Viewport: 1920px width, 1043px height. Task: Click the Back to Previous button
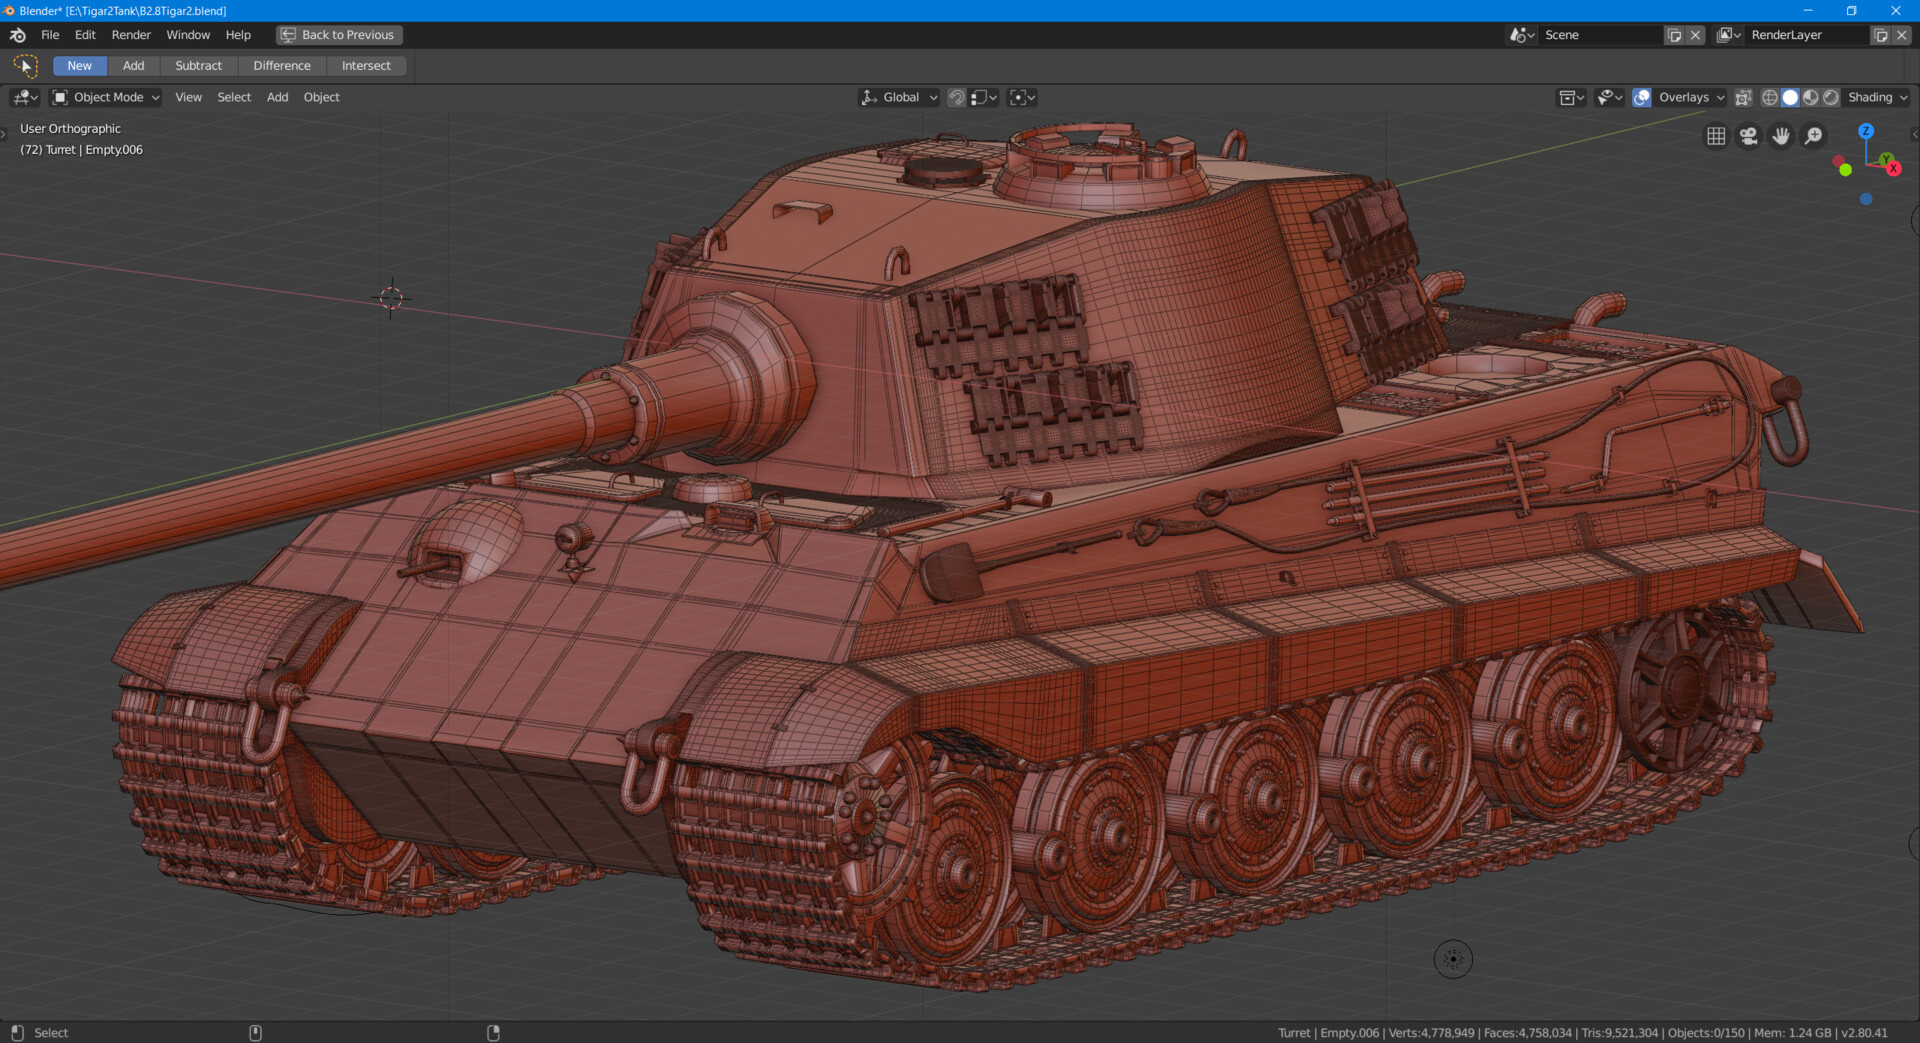pyautogui.click(x=338, y=34)
